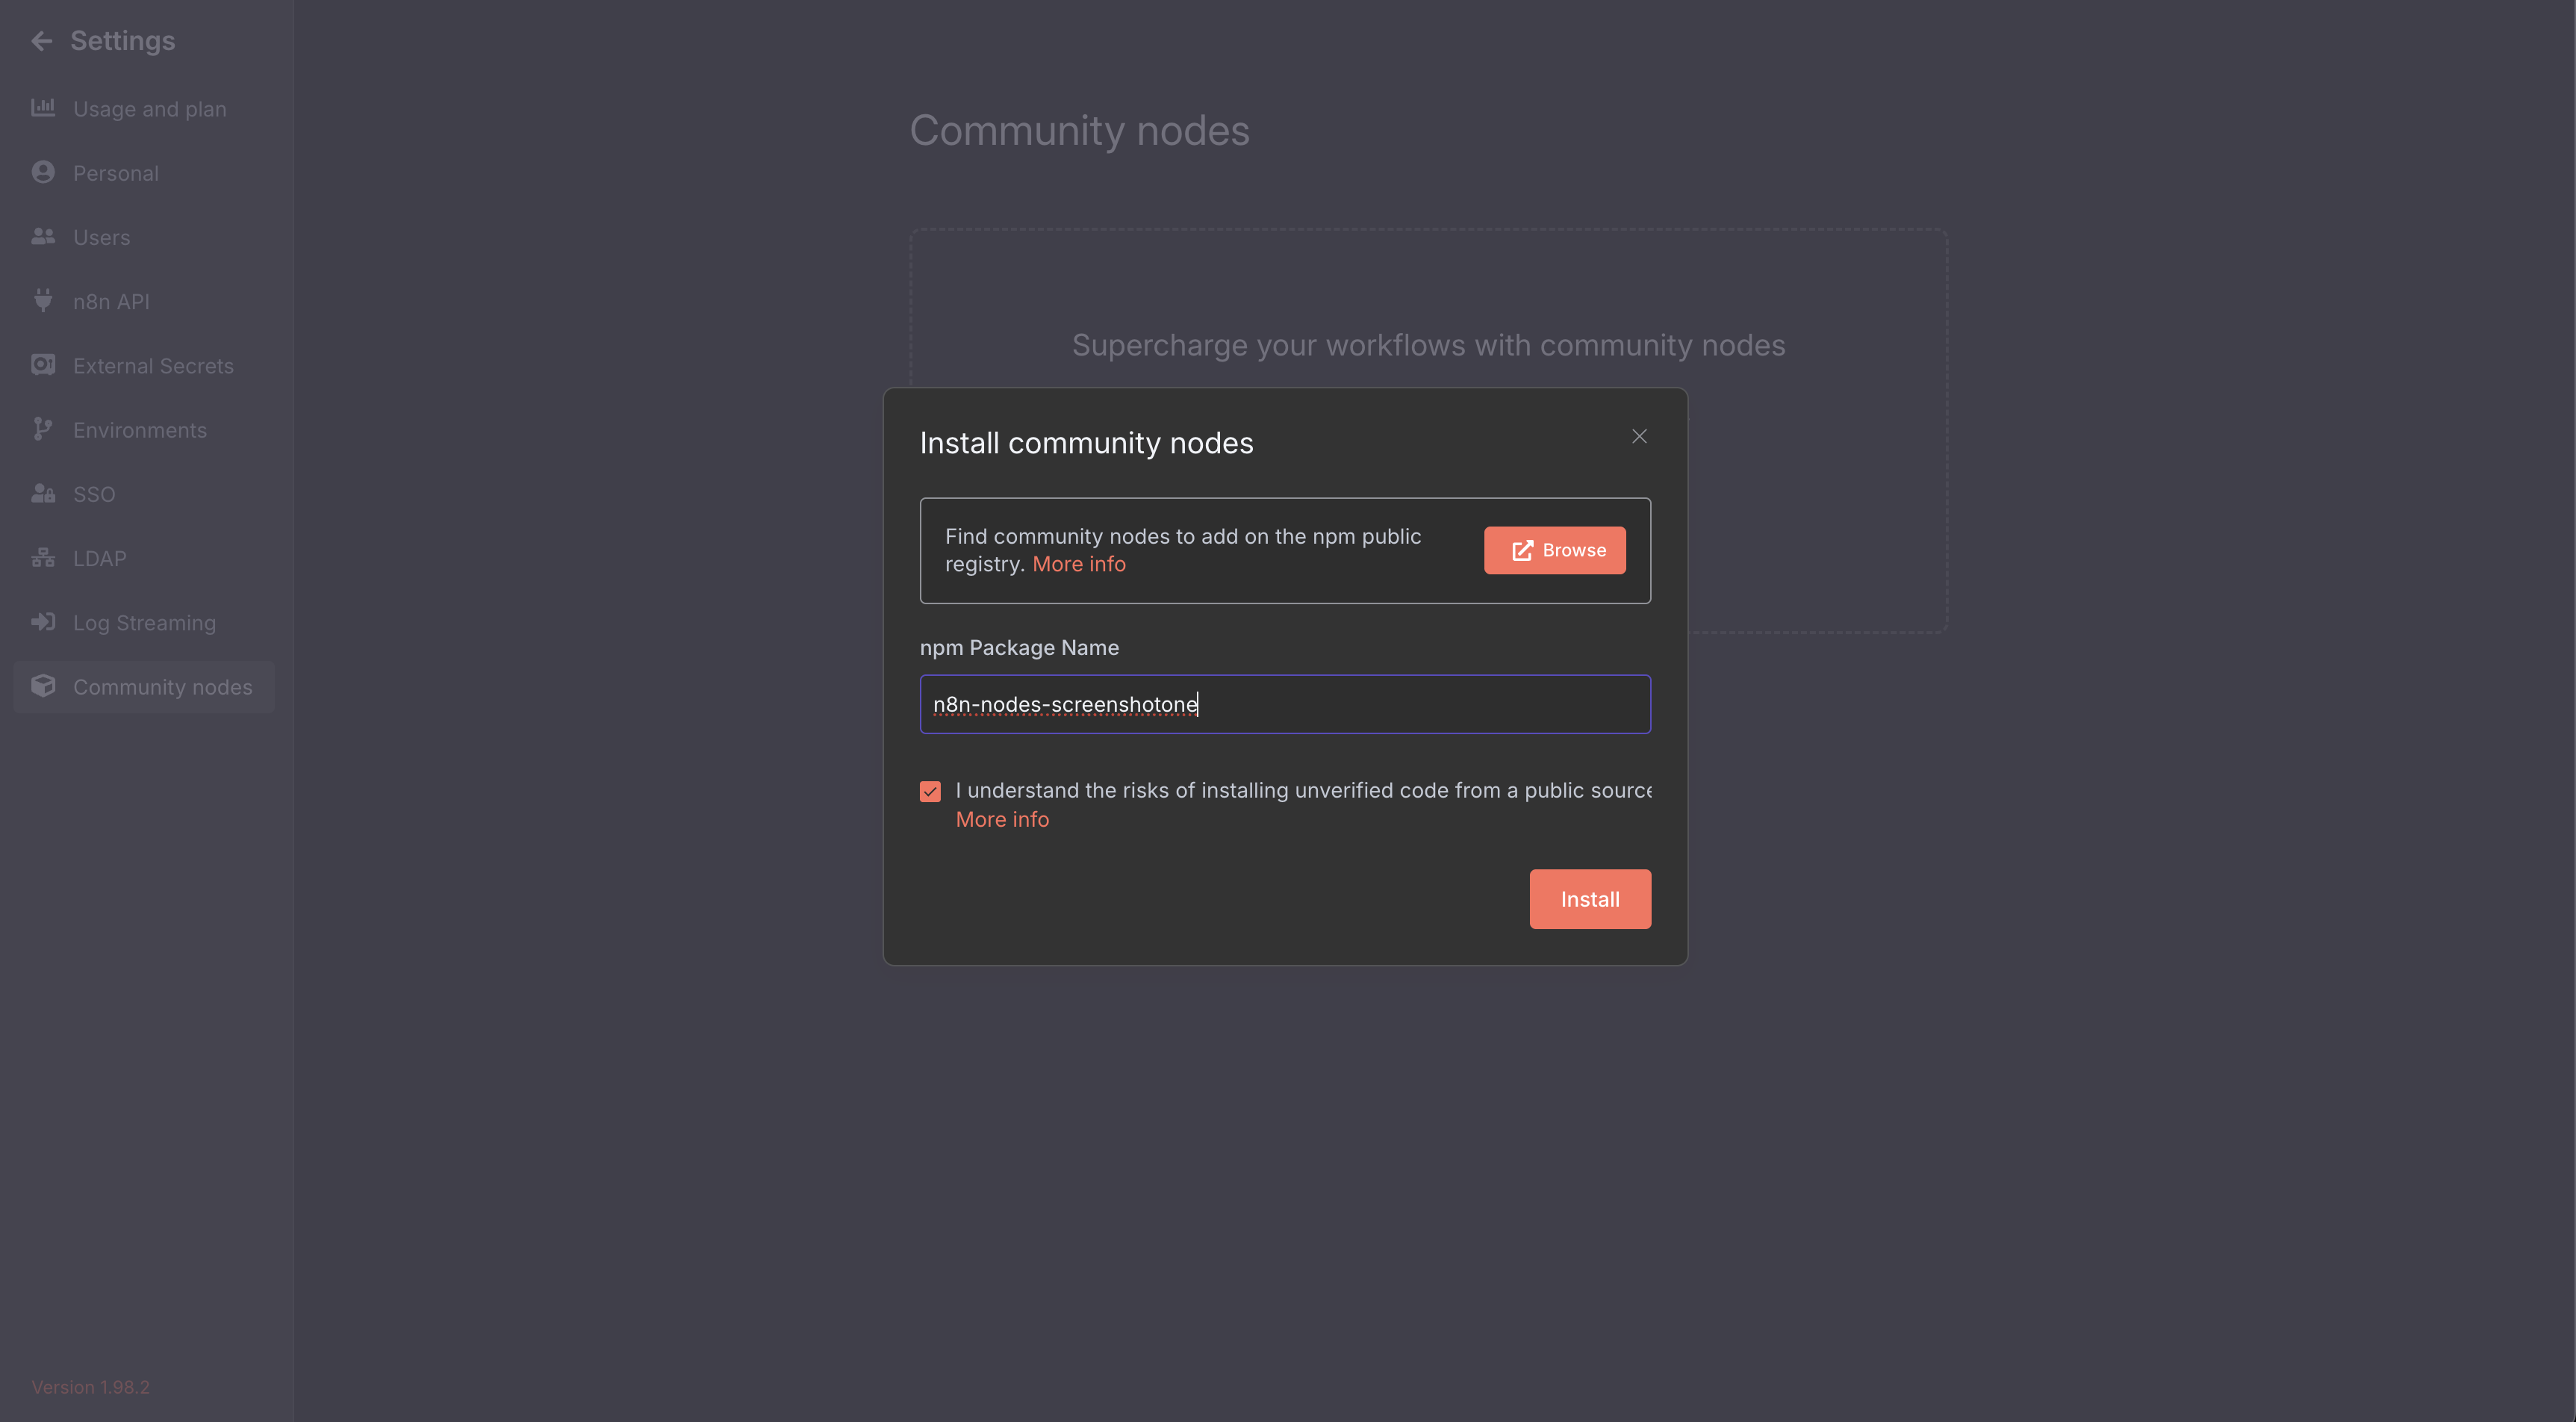Open the SSO settings page
Viewport: 2576px width, 1422px height.
pyautogui.click(x=94, y=494)
